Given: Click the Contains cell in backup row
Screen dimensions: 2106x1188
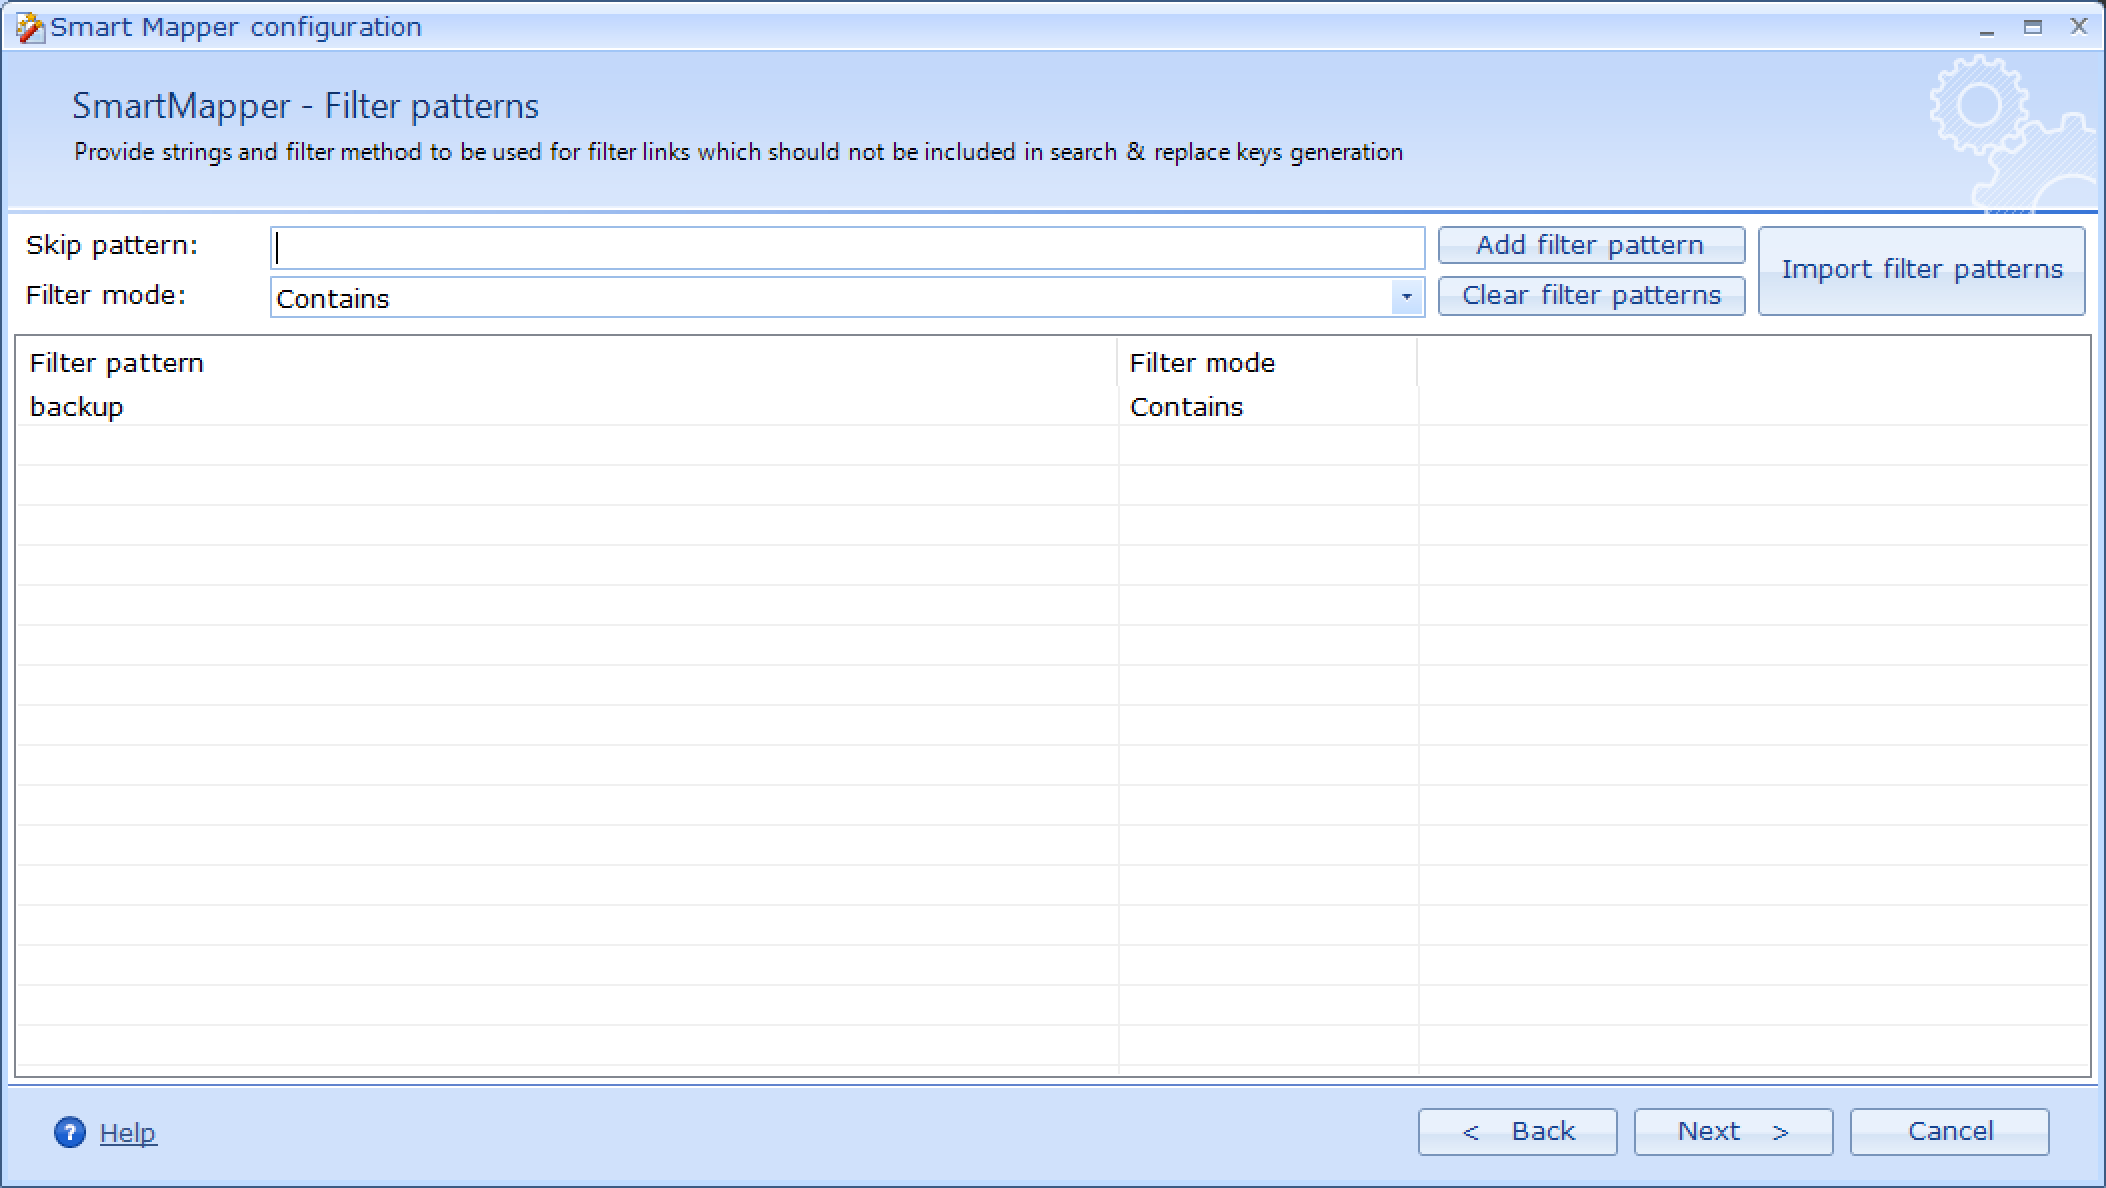Looking at the screenshot, I should point(1267,406).
